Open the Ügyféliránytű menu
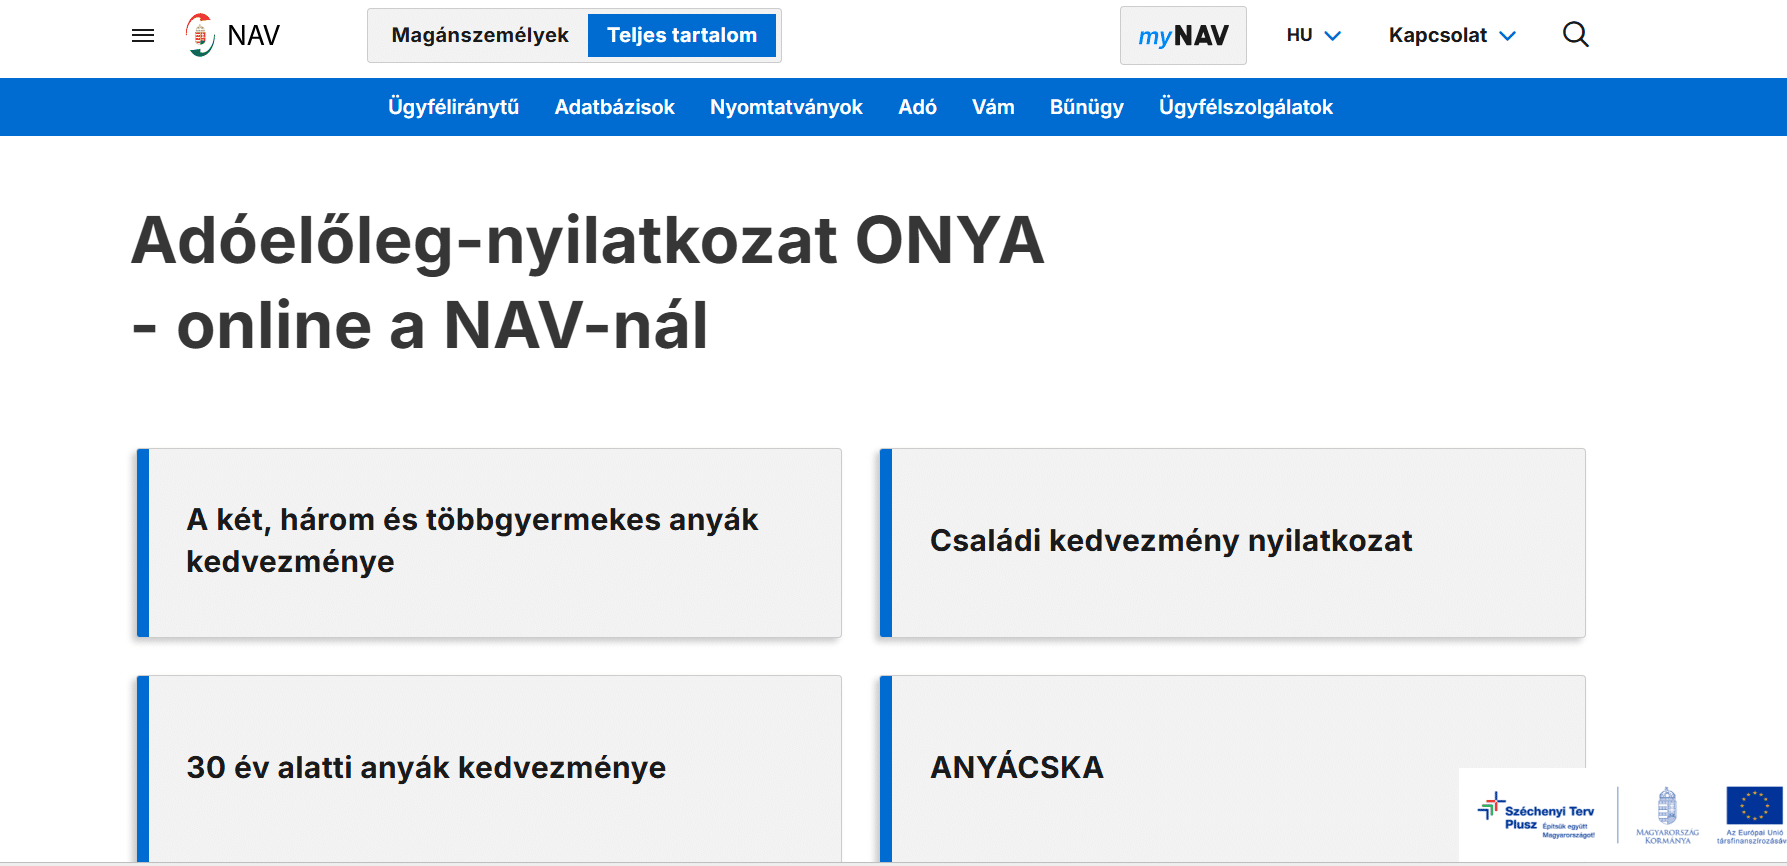 coord(453,107)
